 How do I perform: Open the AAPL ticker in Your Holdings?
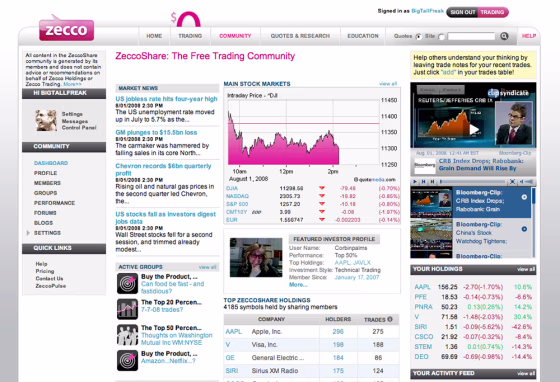tap(422, 287)
